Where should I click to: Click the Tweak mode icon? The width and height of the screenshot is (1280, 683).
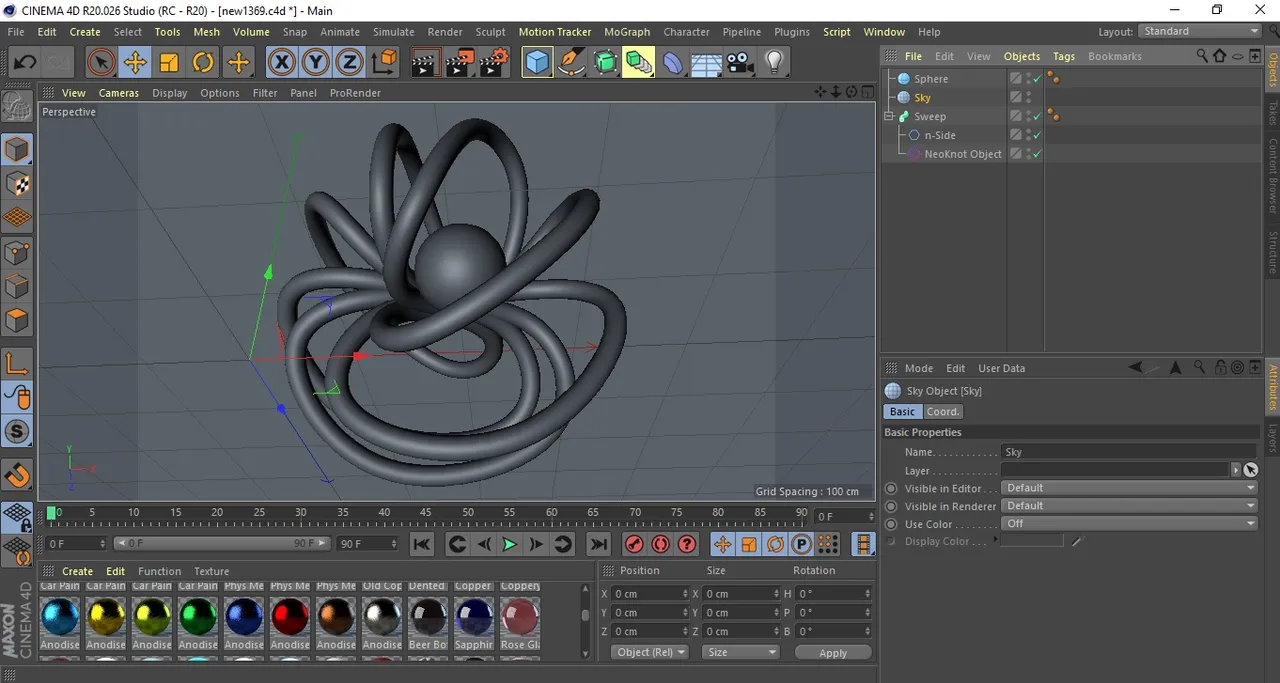(17, 398)
